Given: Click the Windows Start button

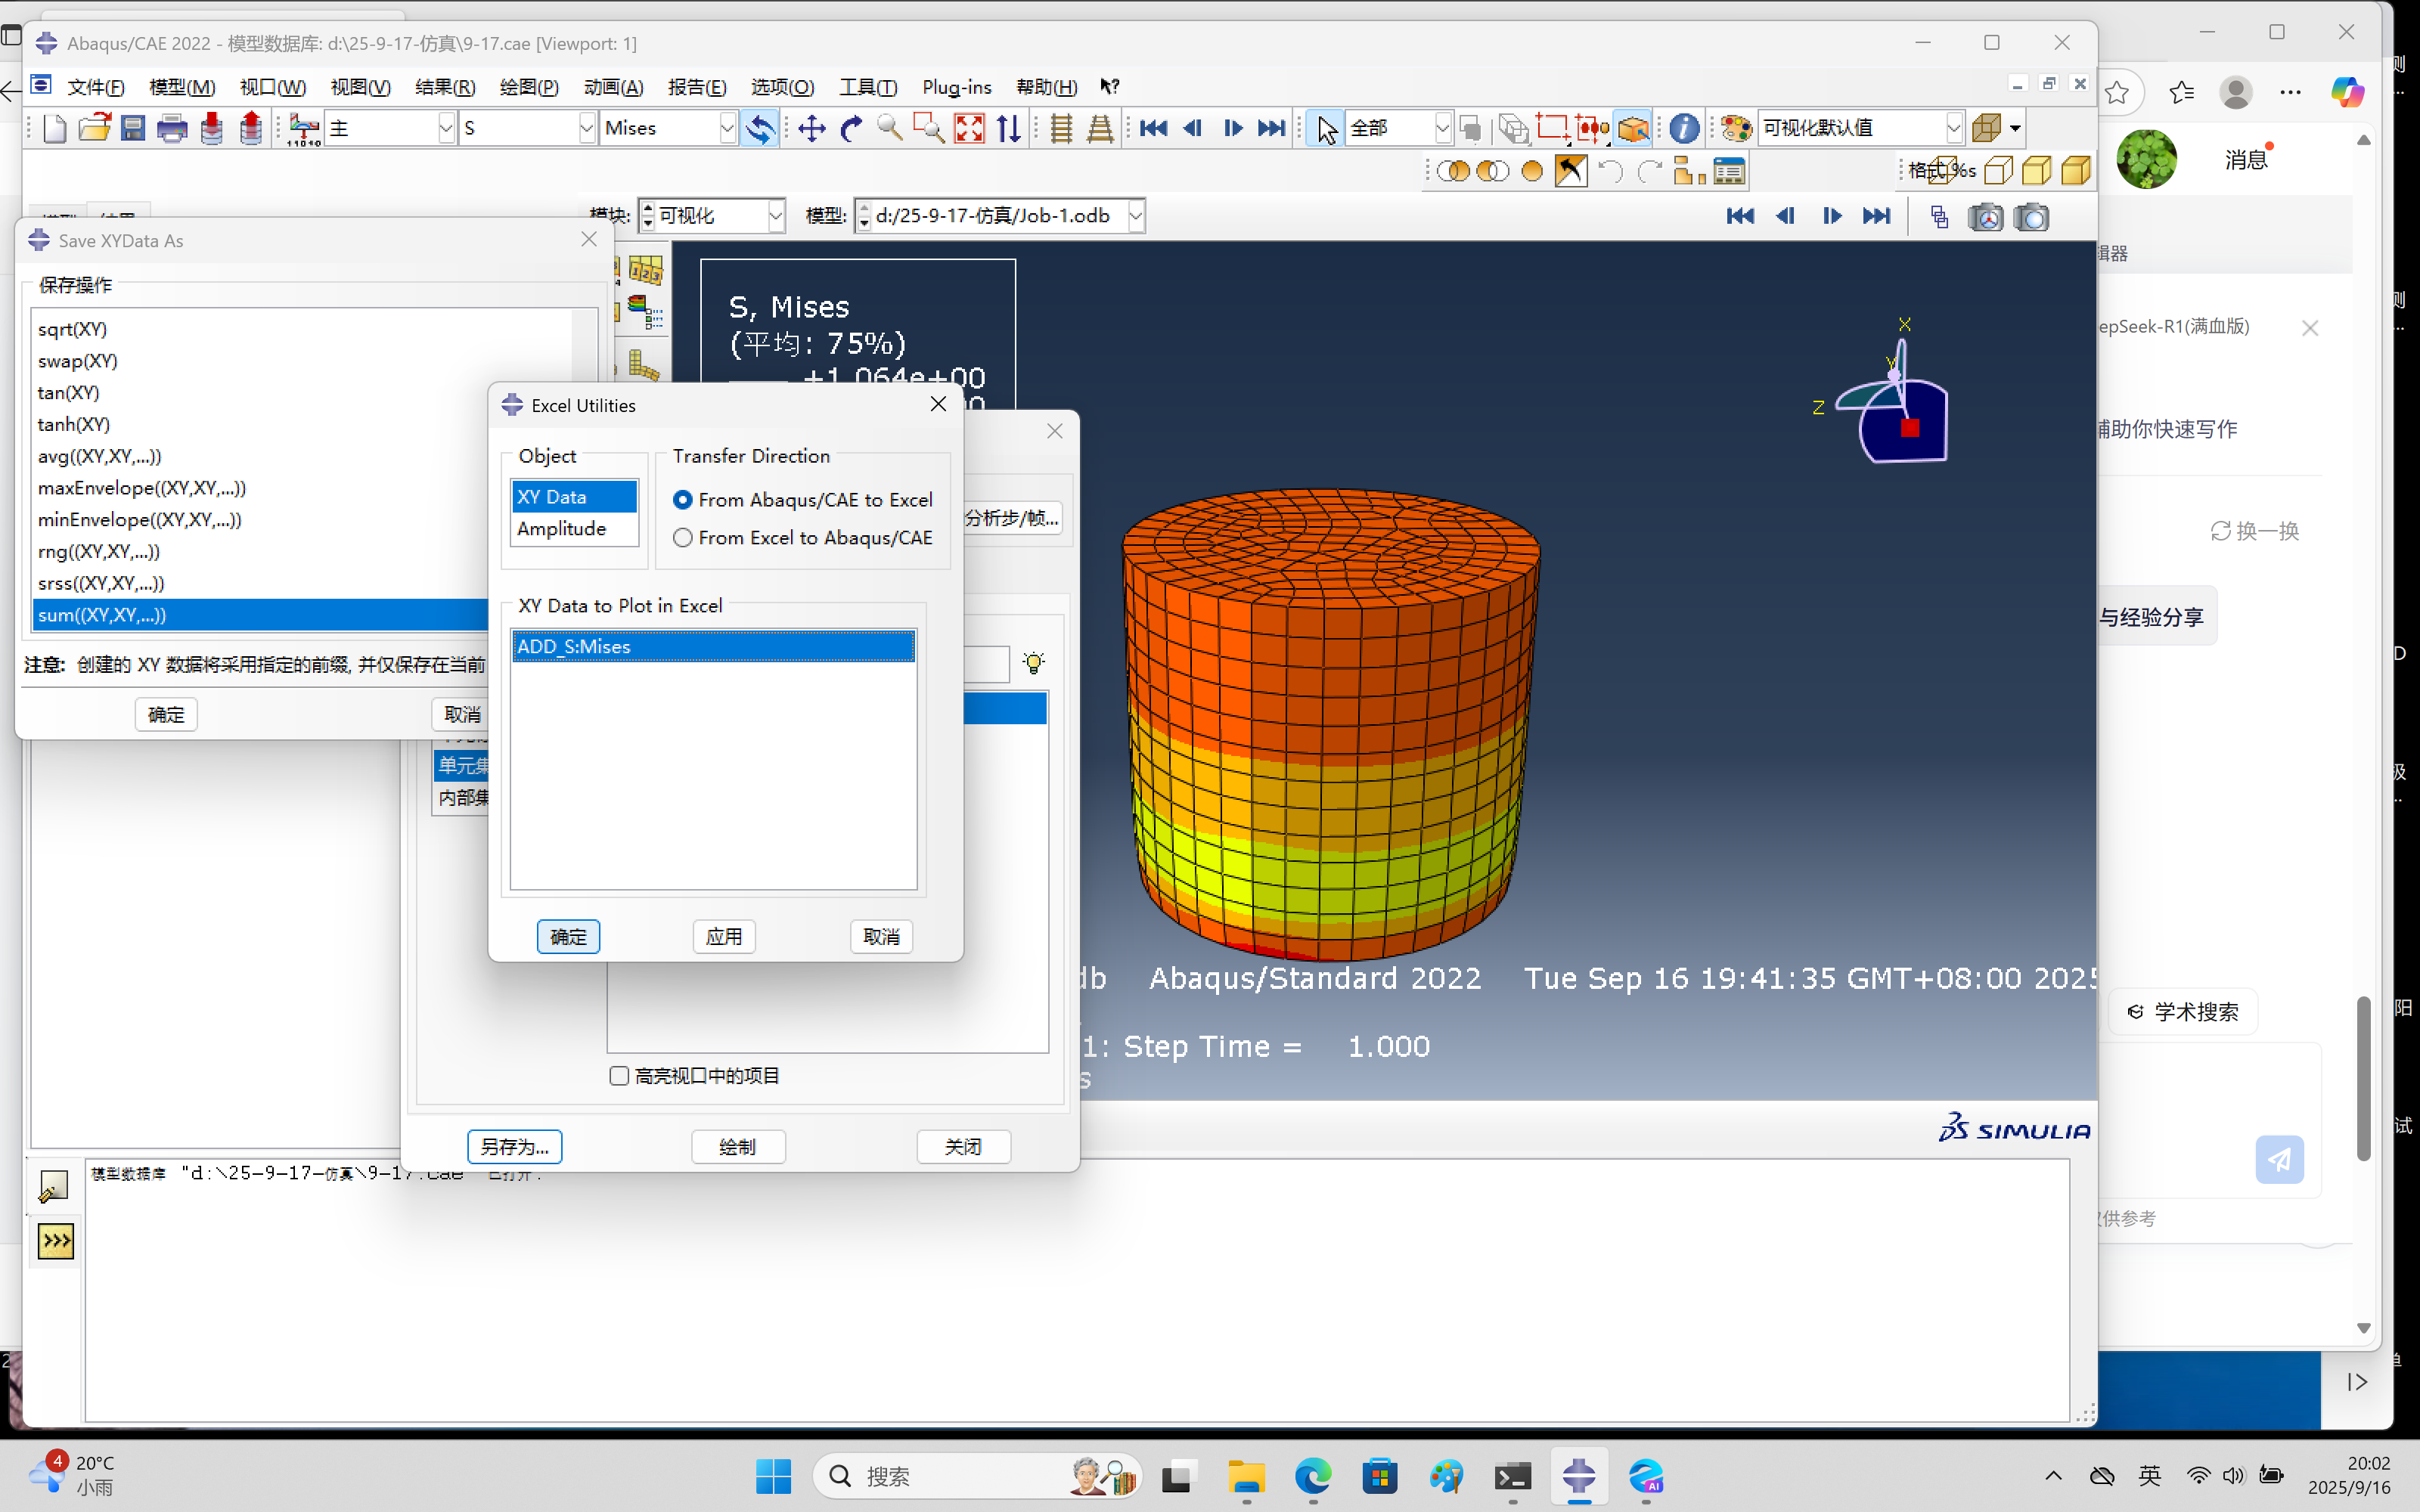Looking at the screenshot, I should (x=773, y=1477).
